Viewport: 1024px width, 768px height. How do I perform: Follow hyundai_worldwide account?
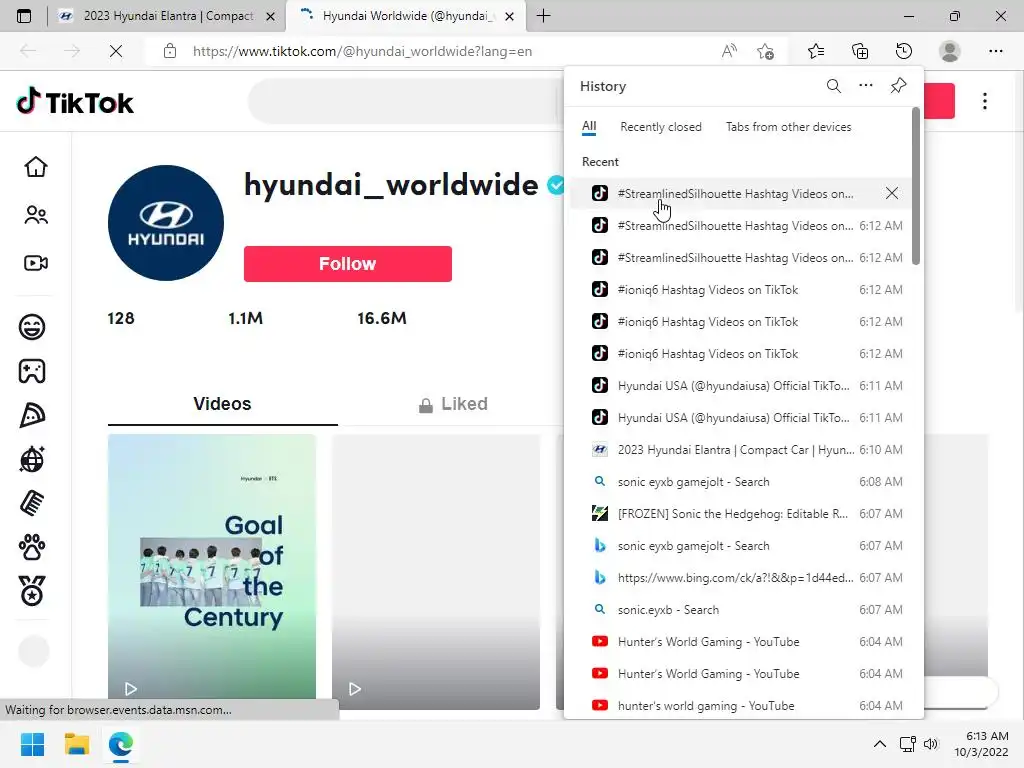pos(347,264)
